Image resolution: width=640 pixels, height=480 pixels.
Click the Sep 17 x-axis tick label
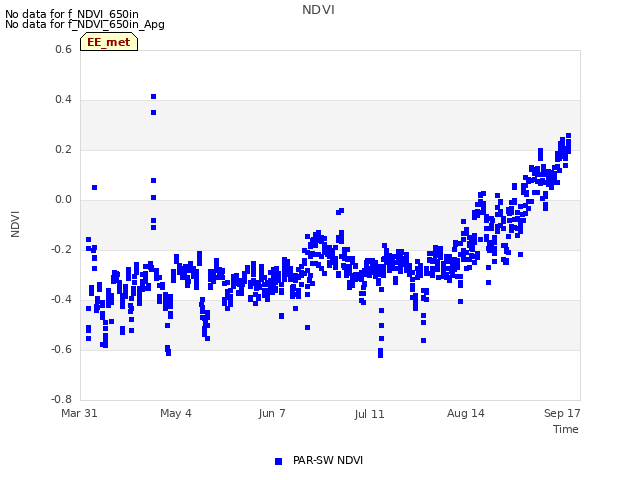[562, 413]
